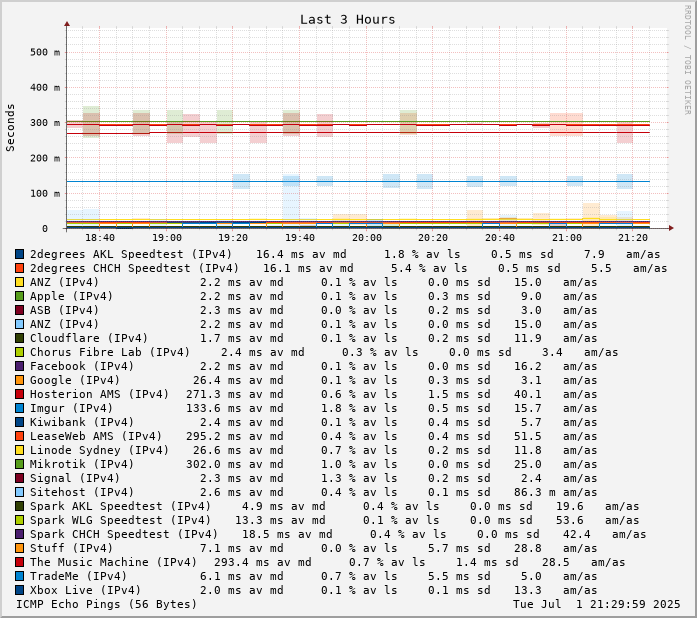697x618 pixels.
Task: Click the Apple (IPv4) green legend swatch
Action: coord(19,296)
